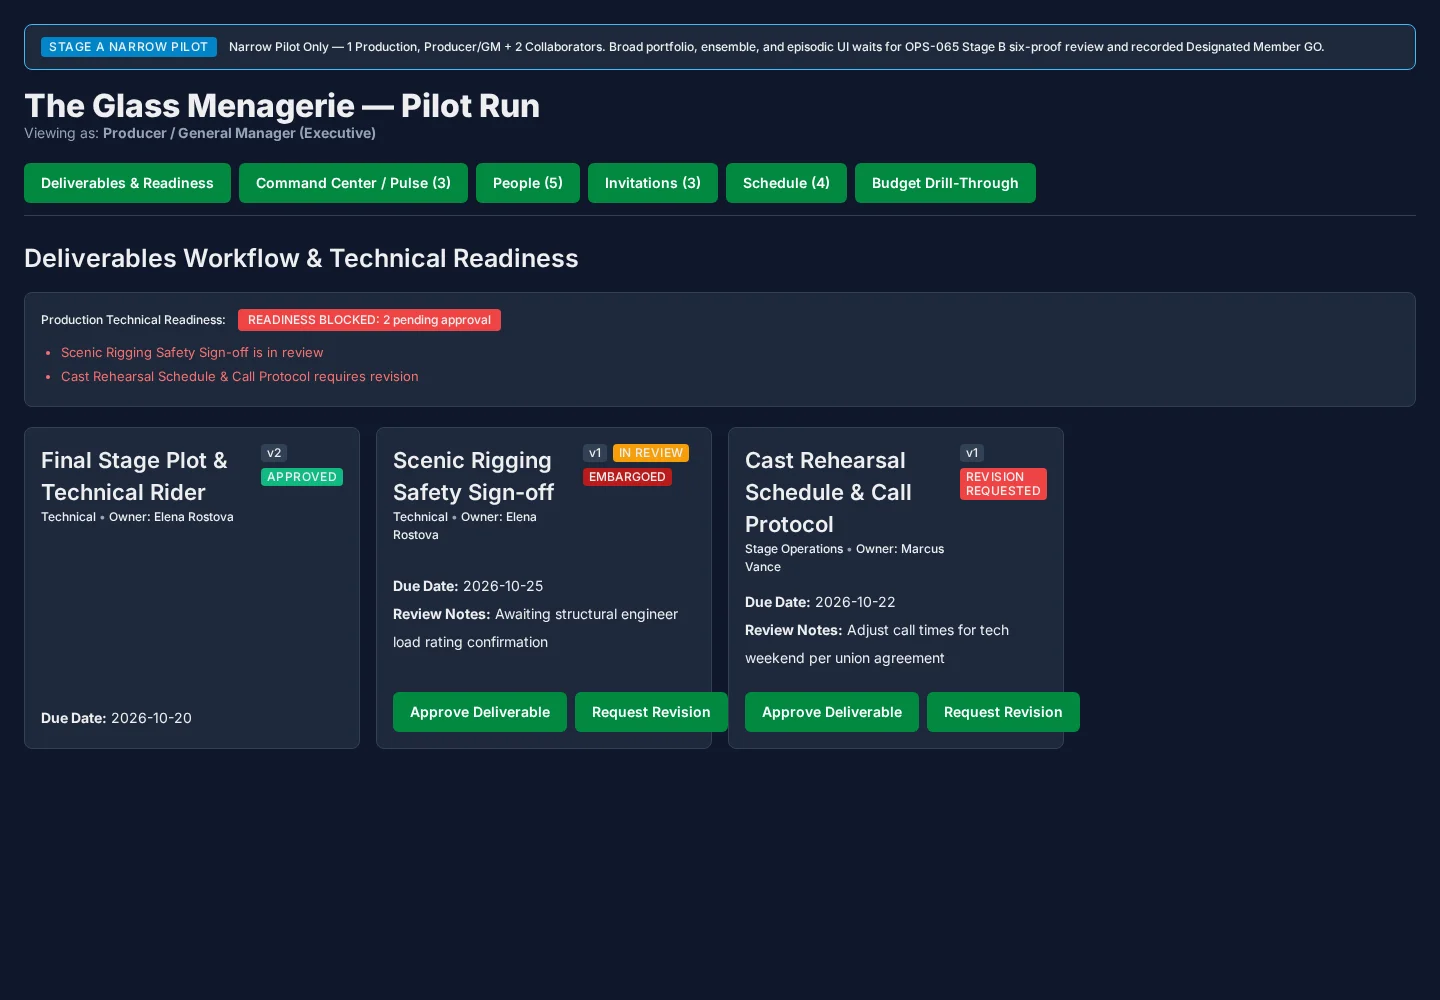Click 'Awaiting structural engineer load rating confirmation' note

point(535,628)
